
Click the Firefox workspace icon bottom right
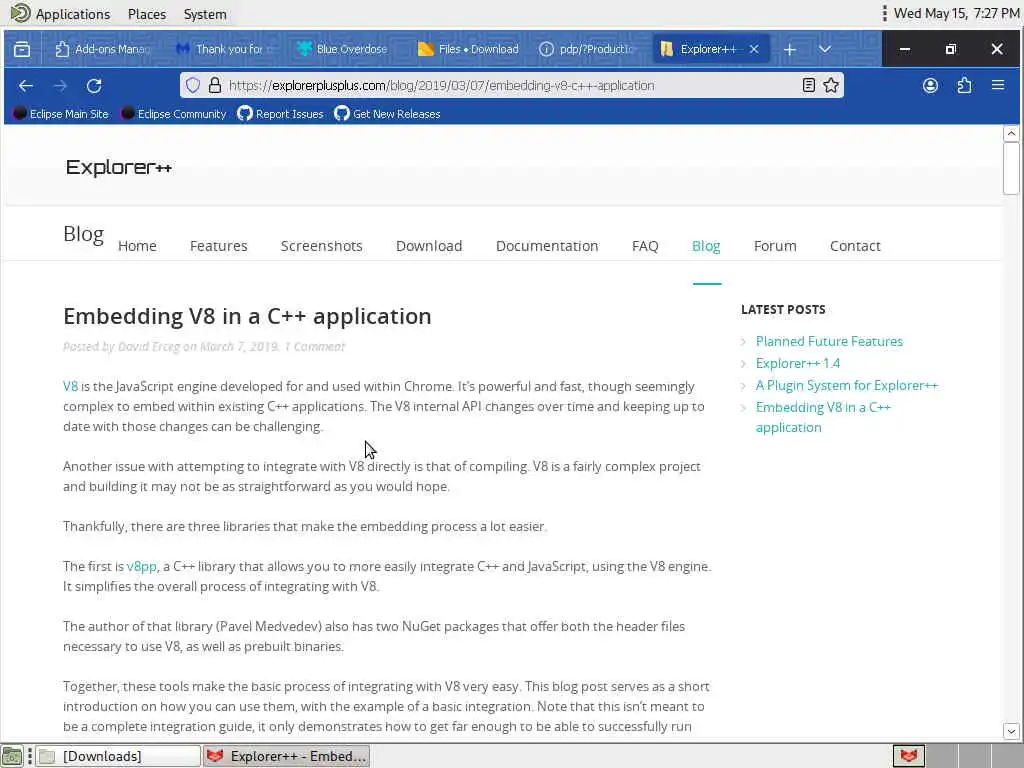click(x=908, y=756)
